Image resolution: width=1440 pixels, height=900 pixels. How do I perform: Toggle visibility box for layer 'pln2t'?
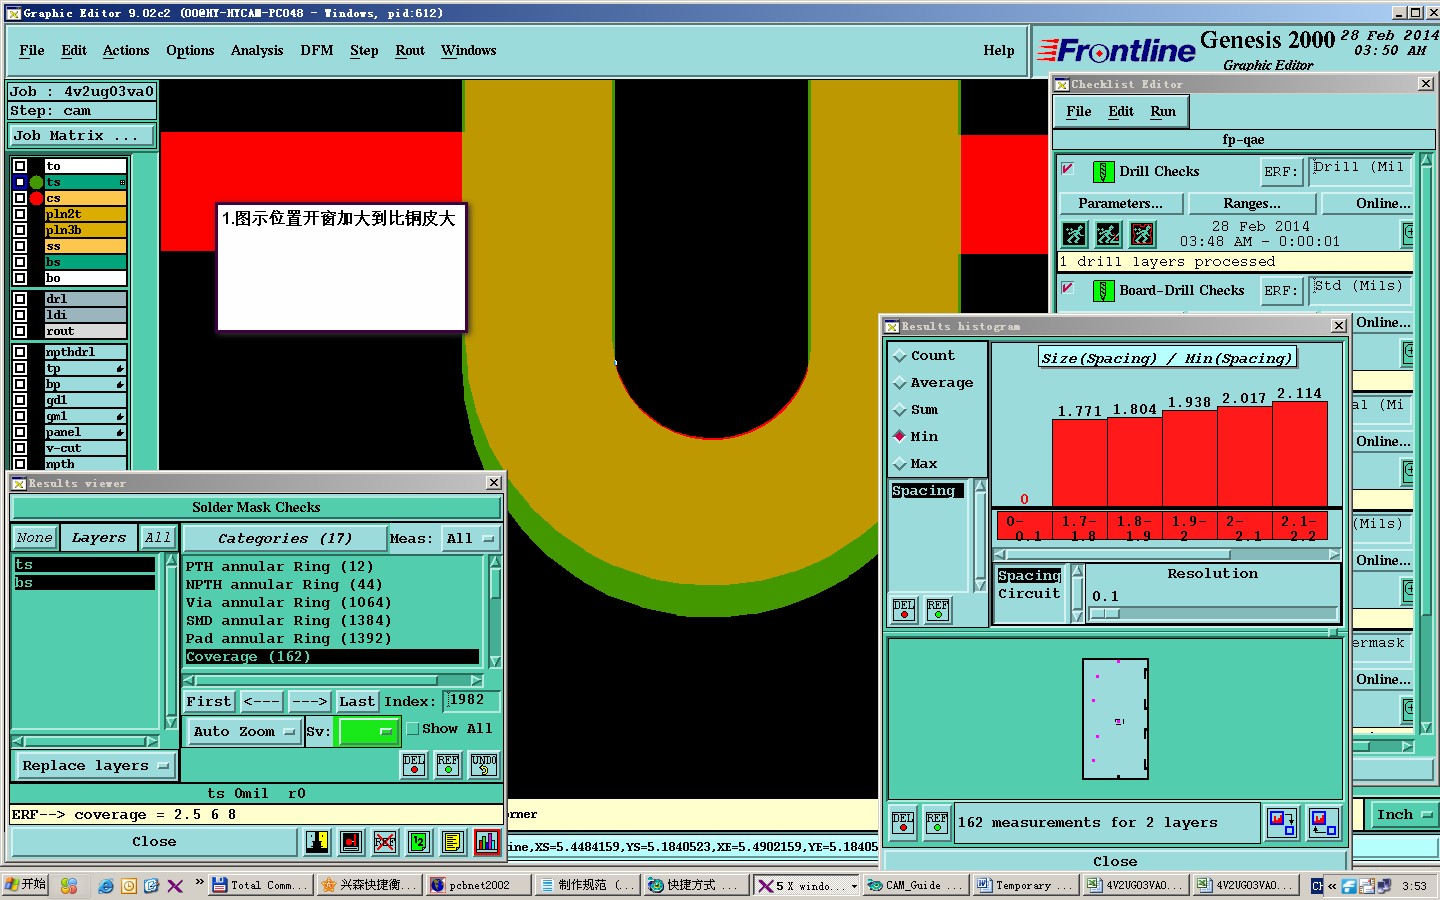click(x=20, y=214)
